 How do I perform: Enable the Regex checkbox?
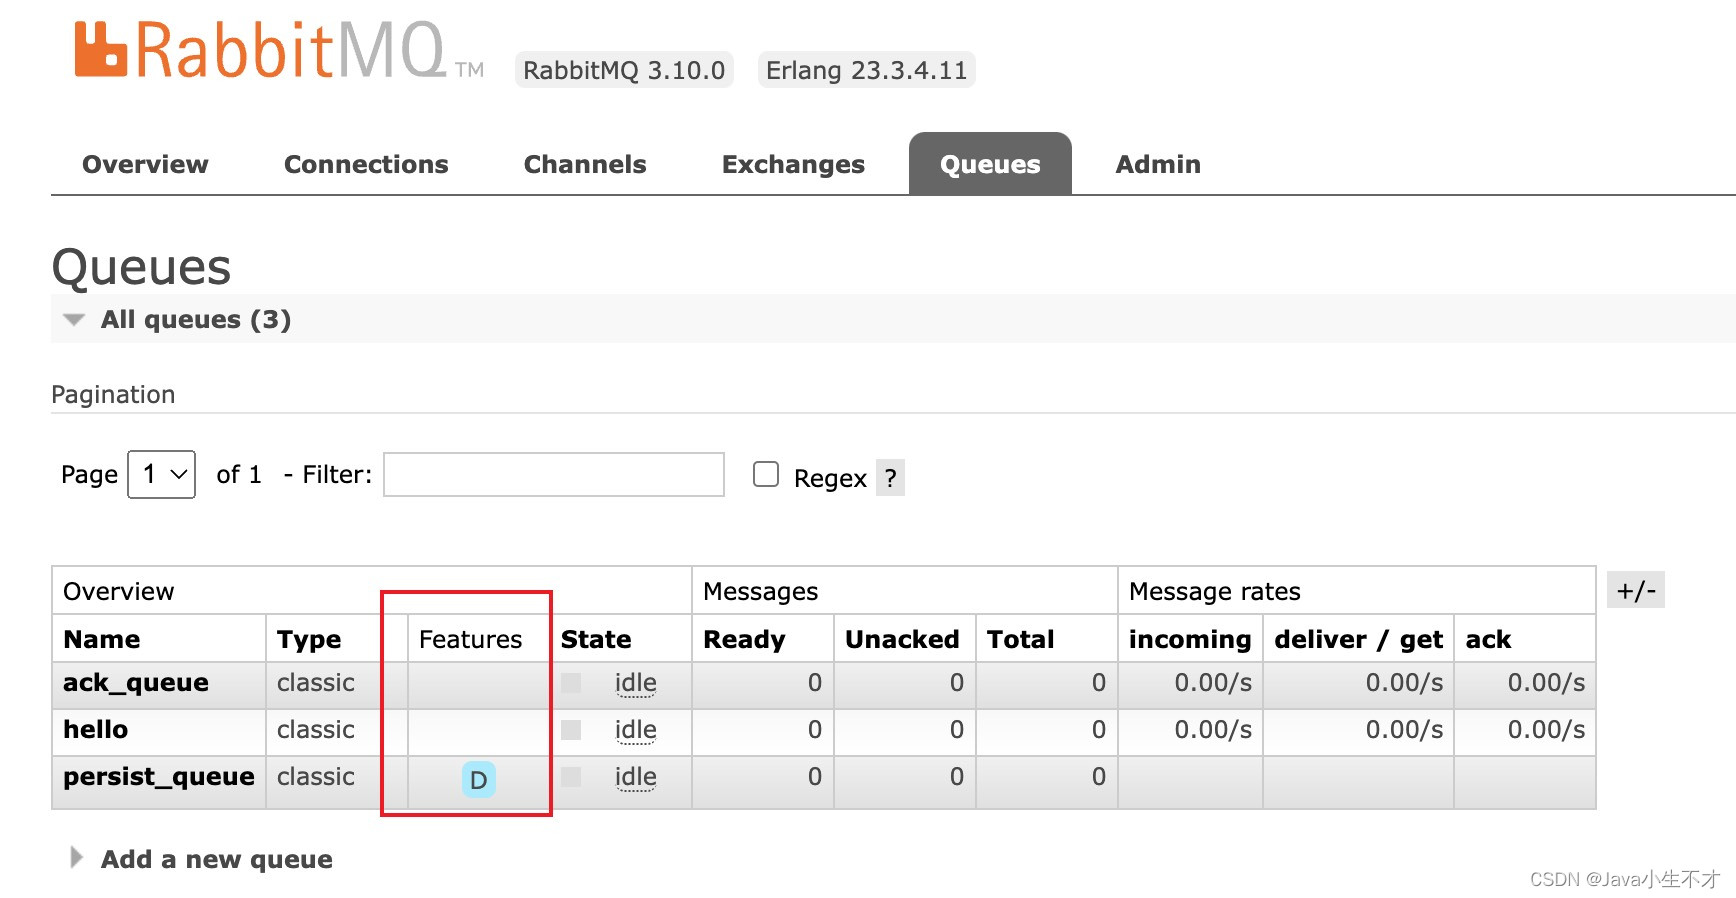click(766, 474)
